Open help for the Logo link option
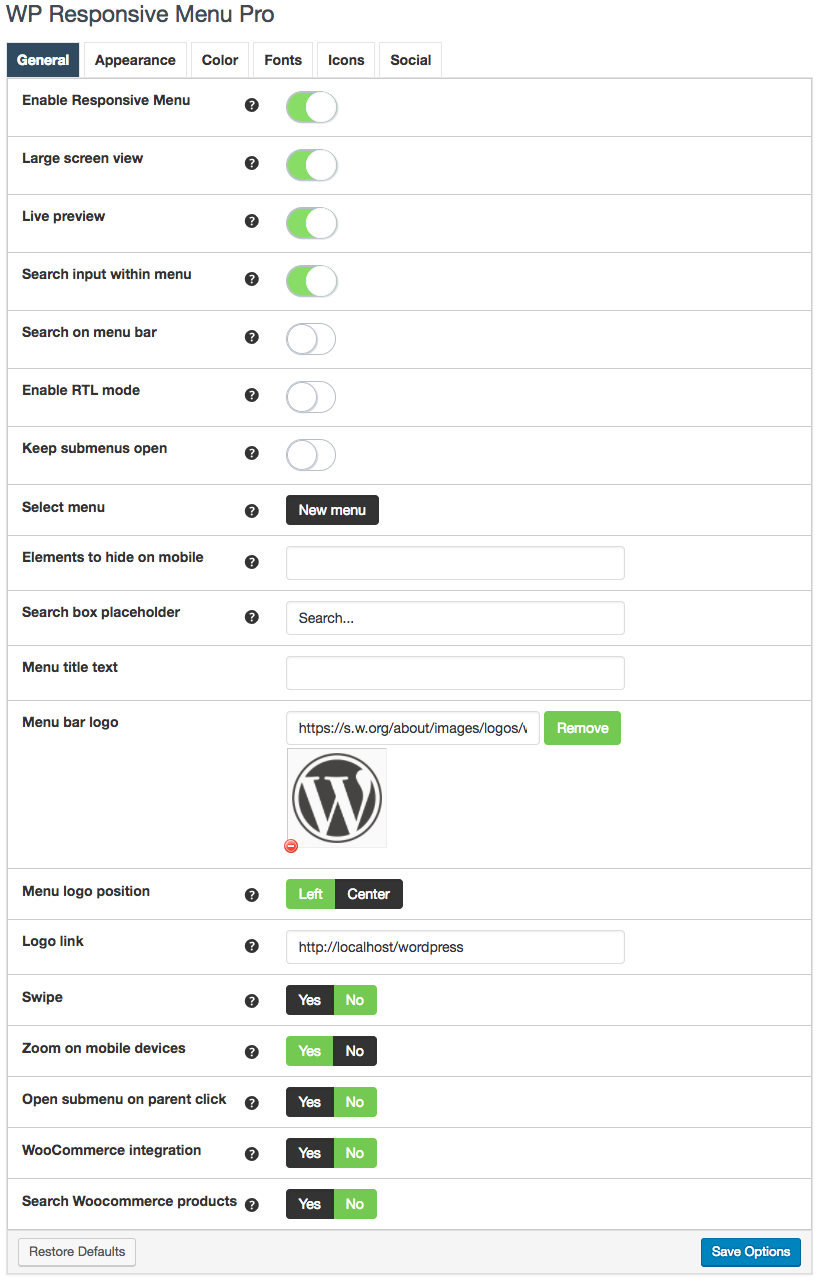The width and height of the screenshot is (824, 1287). [251, 945]
